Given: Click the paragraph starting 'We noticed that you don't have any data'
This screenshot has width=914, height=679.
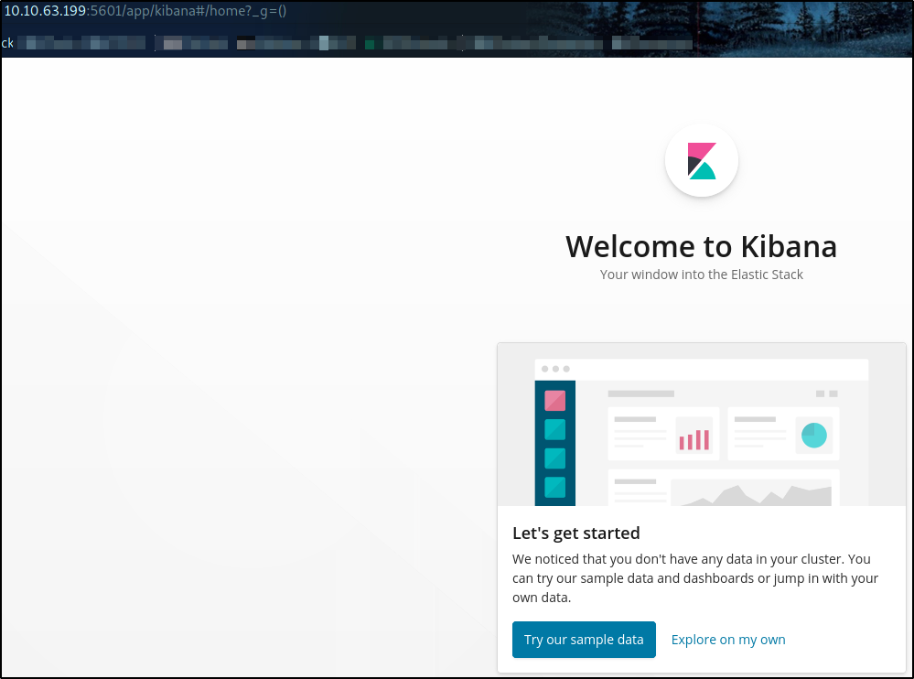Looking at the screenshot, I should tap(695, 578).
